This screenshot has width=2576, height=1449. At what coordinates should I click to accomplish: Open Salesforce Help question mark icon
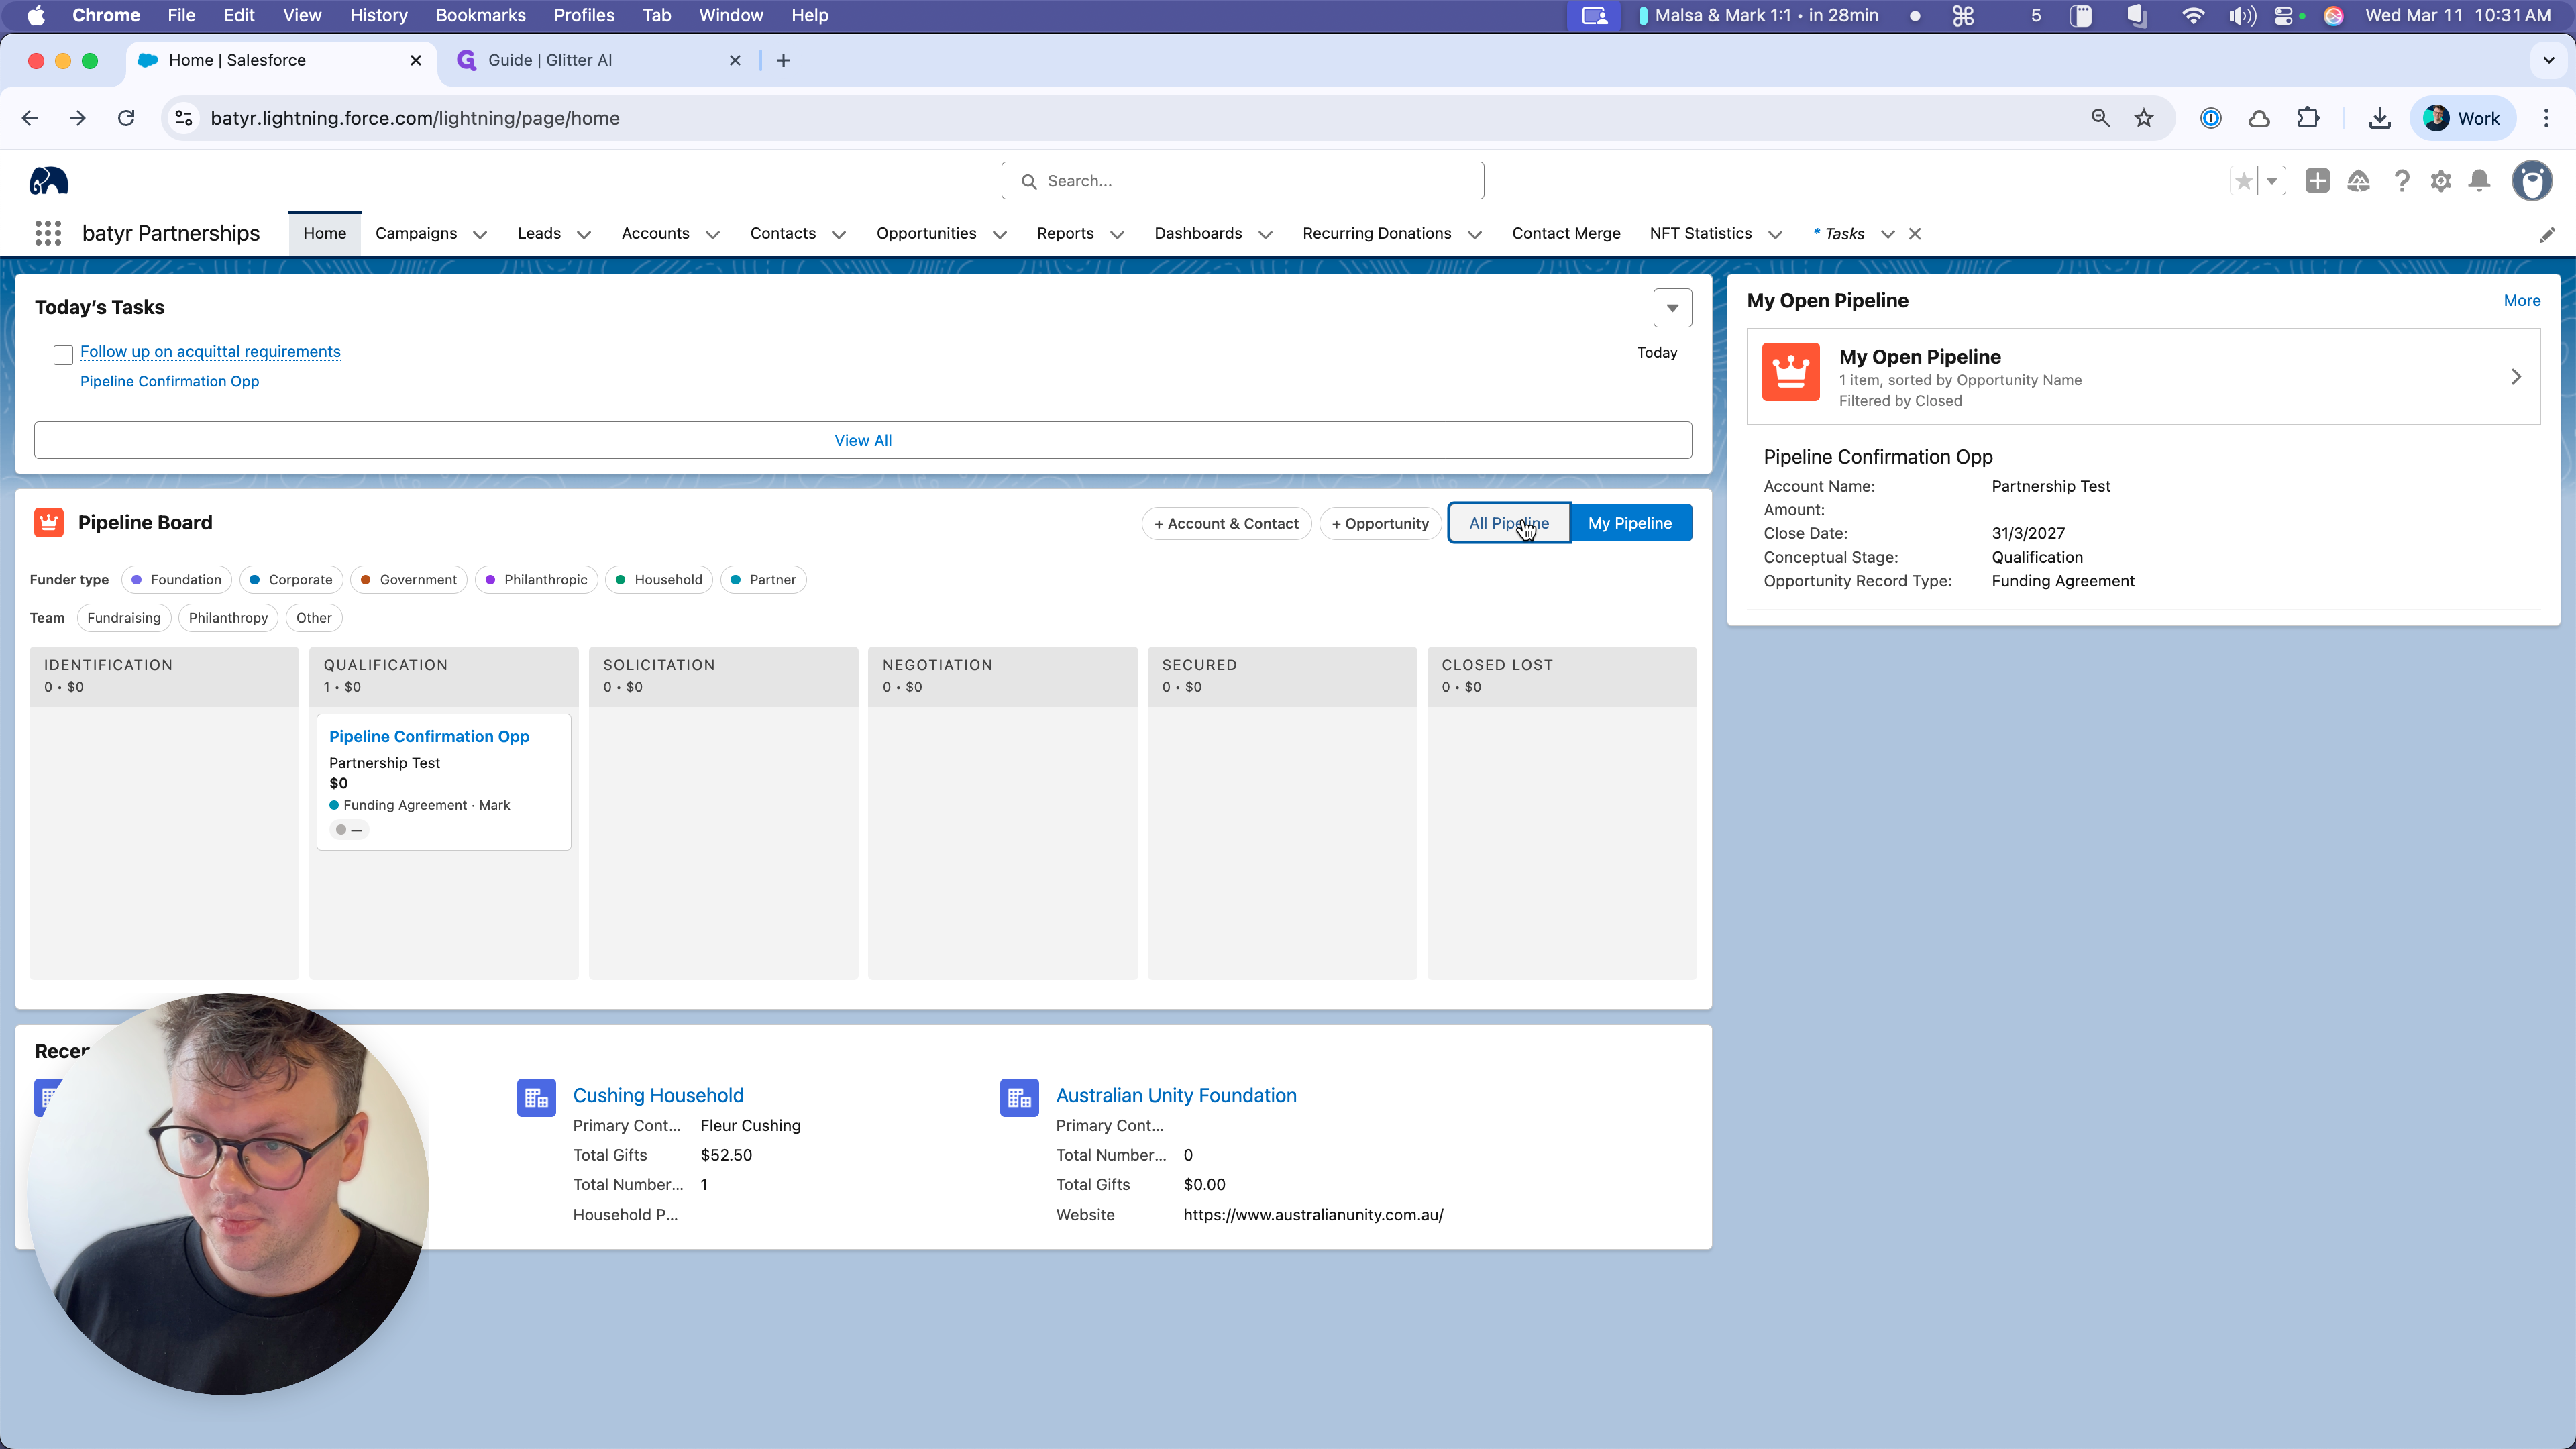(x=2401, y=181)
